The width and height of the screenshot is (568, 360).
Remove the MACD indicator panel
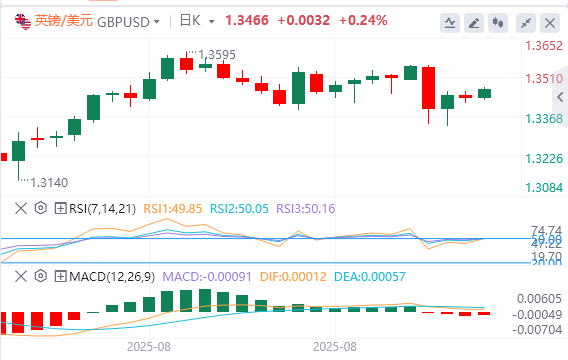coord(21,277)
